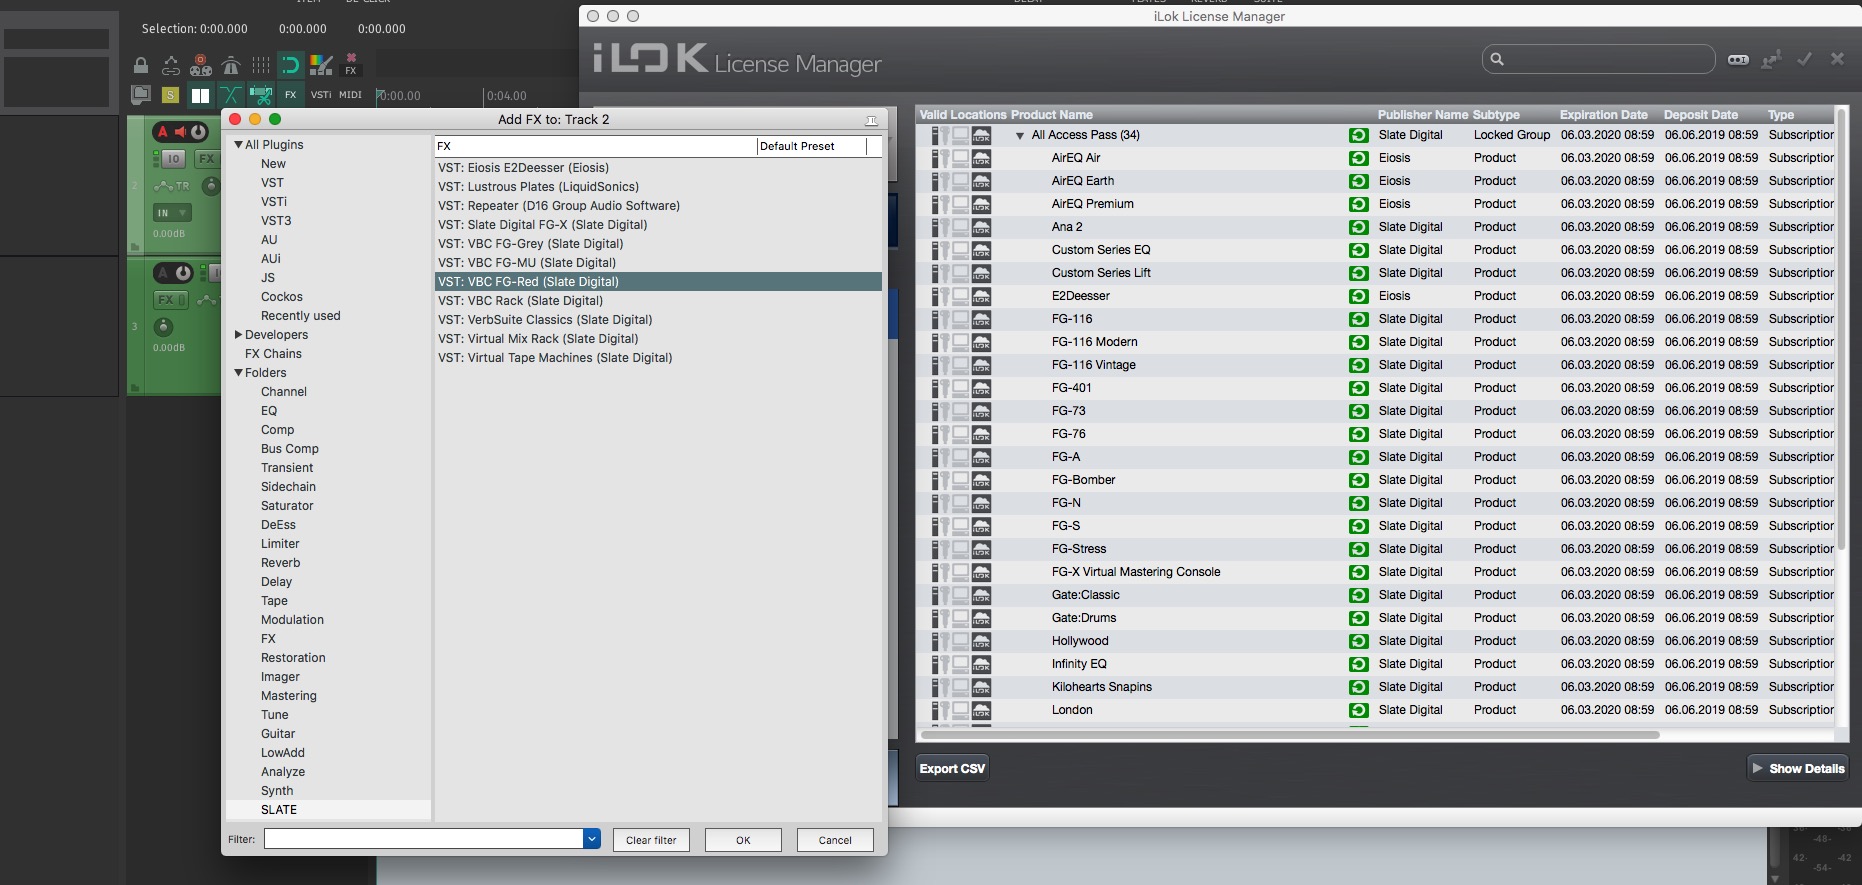Click the color palette brush icon in REAPER
1862x885 pixels.
(321, 66)
